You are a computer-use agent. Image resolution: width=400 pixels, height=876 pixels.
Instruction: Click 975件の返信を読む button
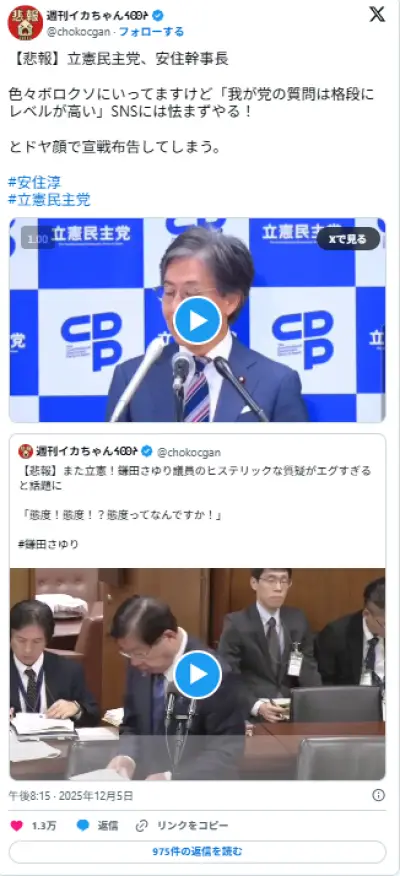click(x=197, y=852)
